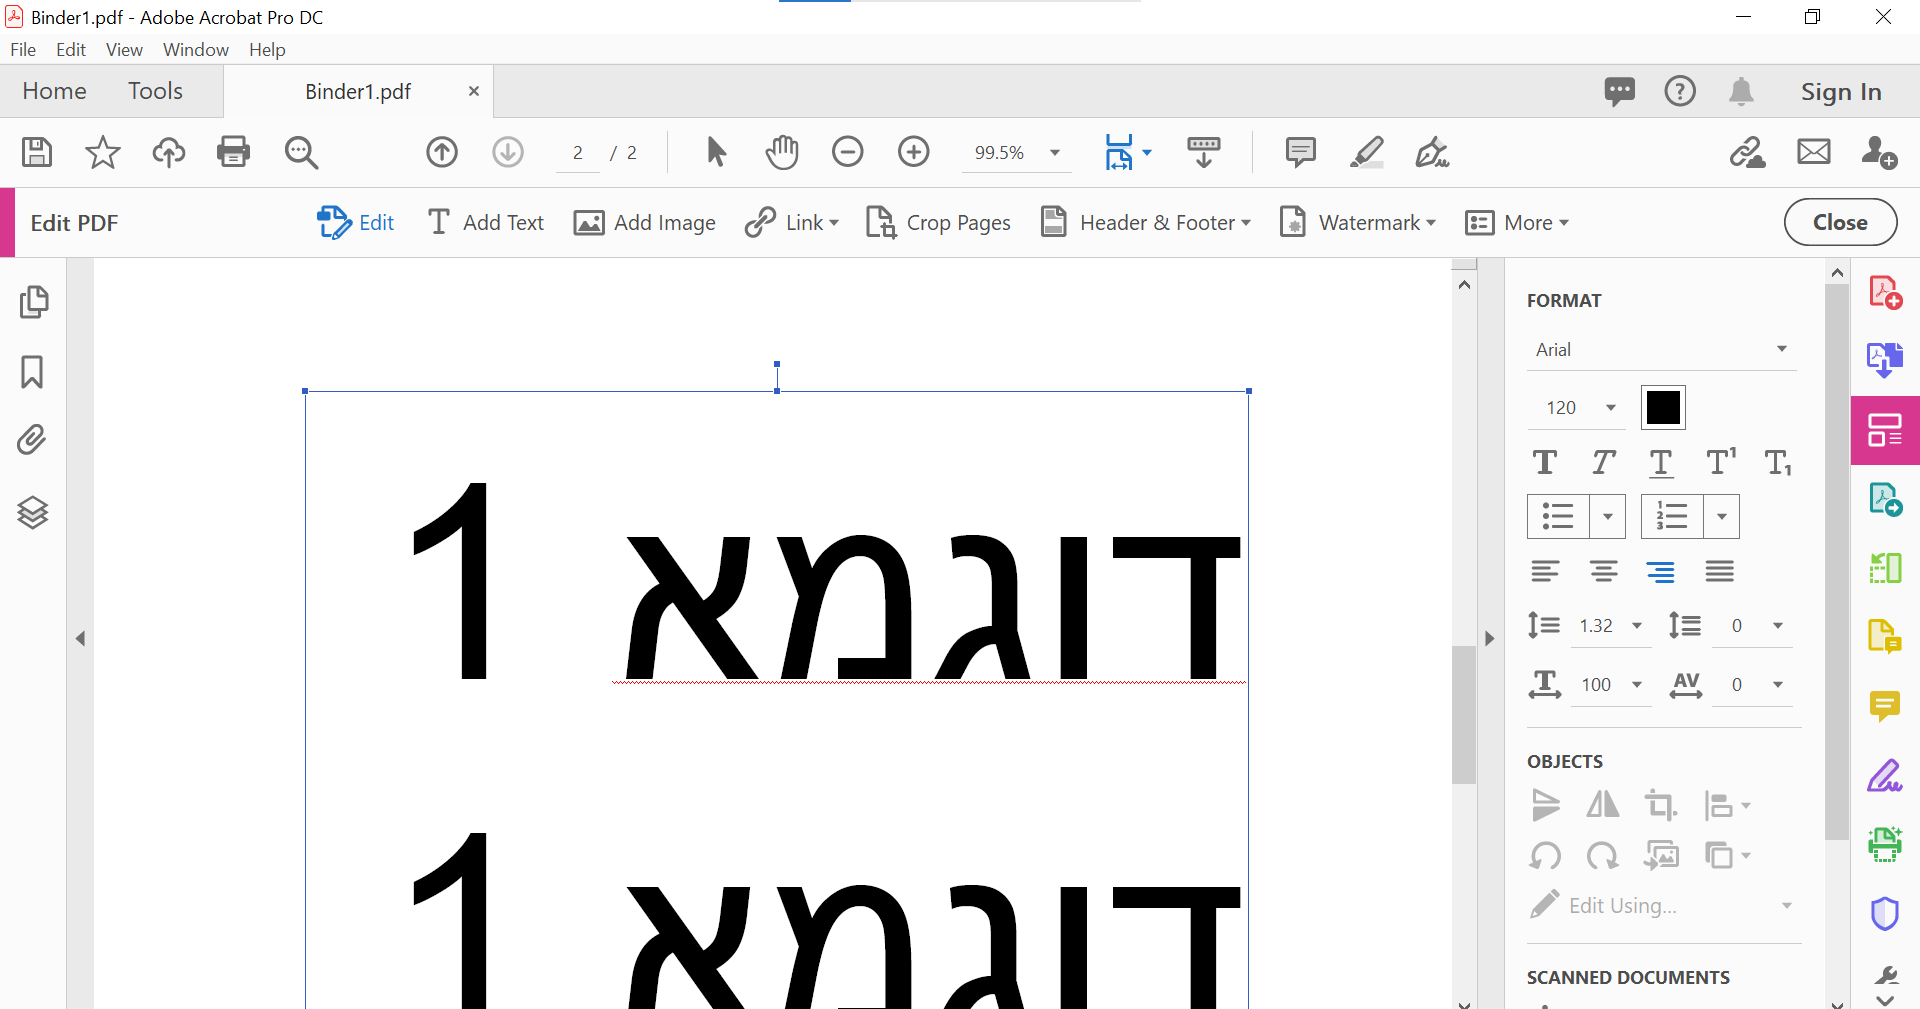This screenshot has height=1009, width=1920.
Task: Open the notifications bell
Action: [1741, 91]
